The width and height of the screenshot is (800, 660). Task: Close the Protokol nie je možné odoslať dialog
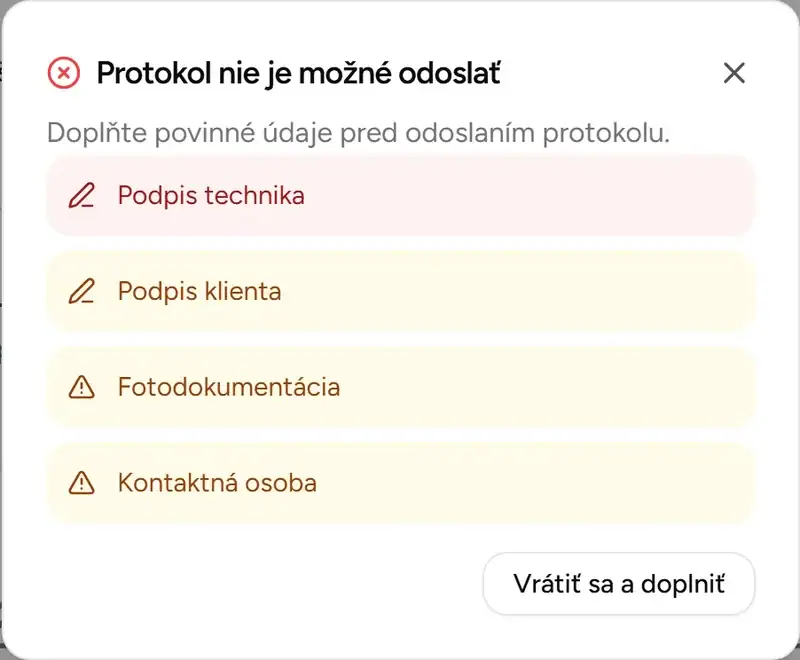pyautogui.click(x=734, y=72)
